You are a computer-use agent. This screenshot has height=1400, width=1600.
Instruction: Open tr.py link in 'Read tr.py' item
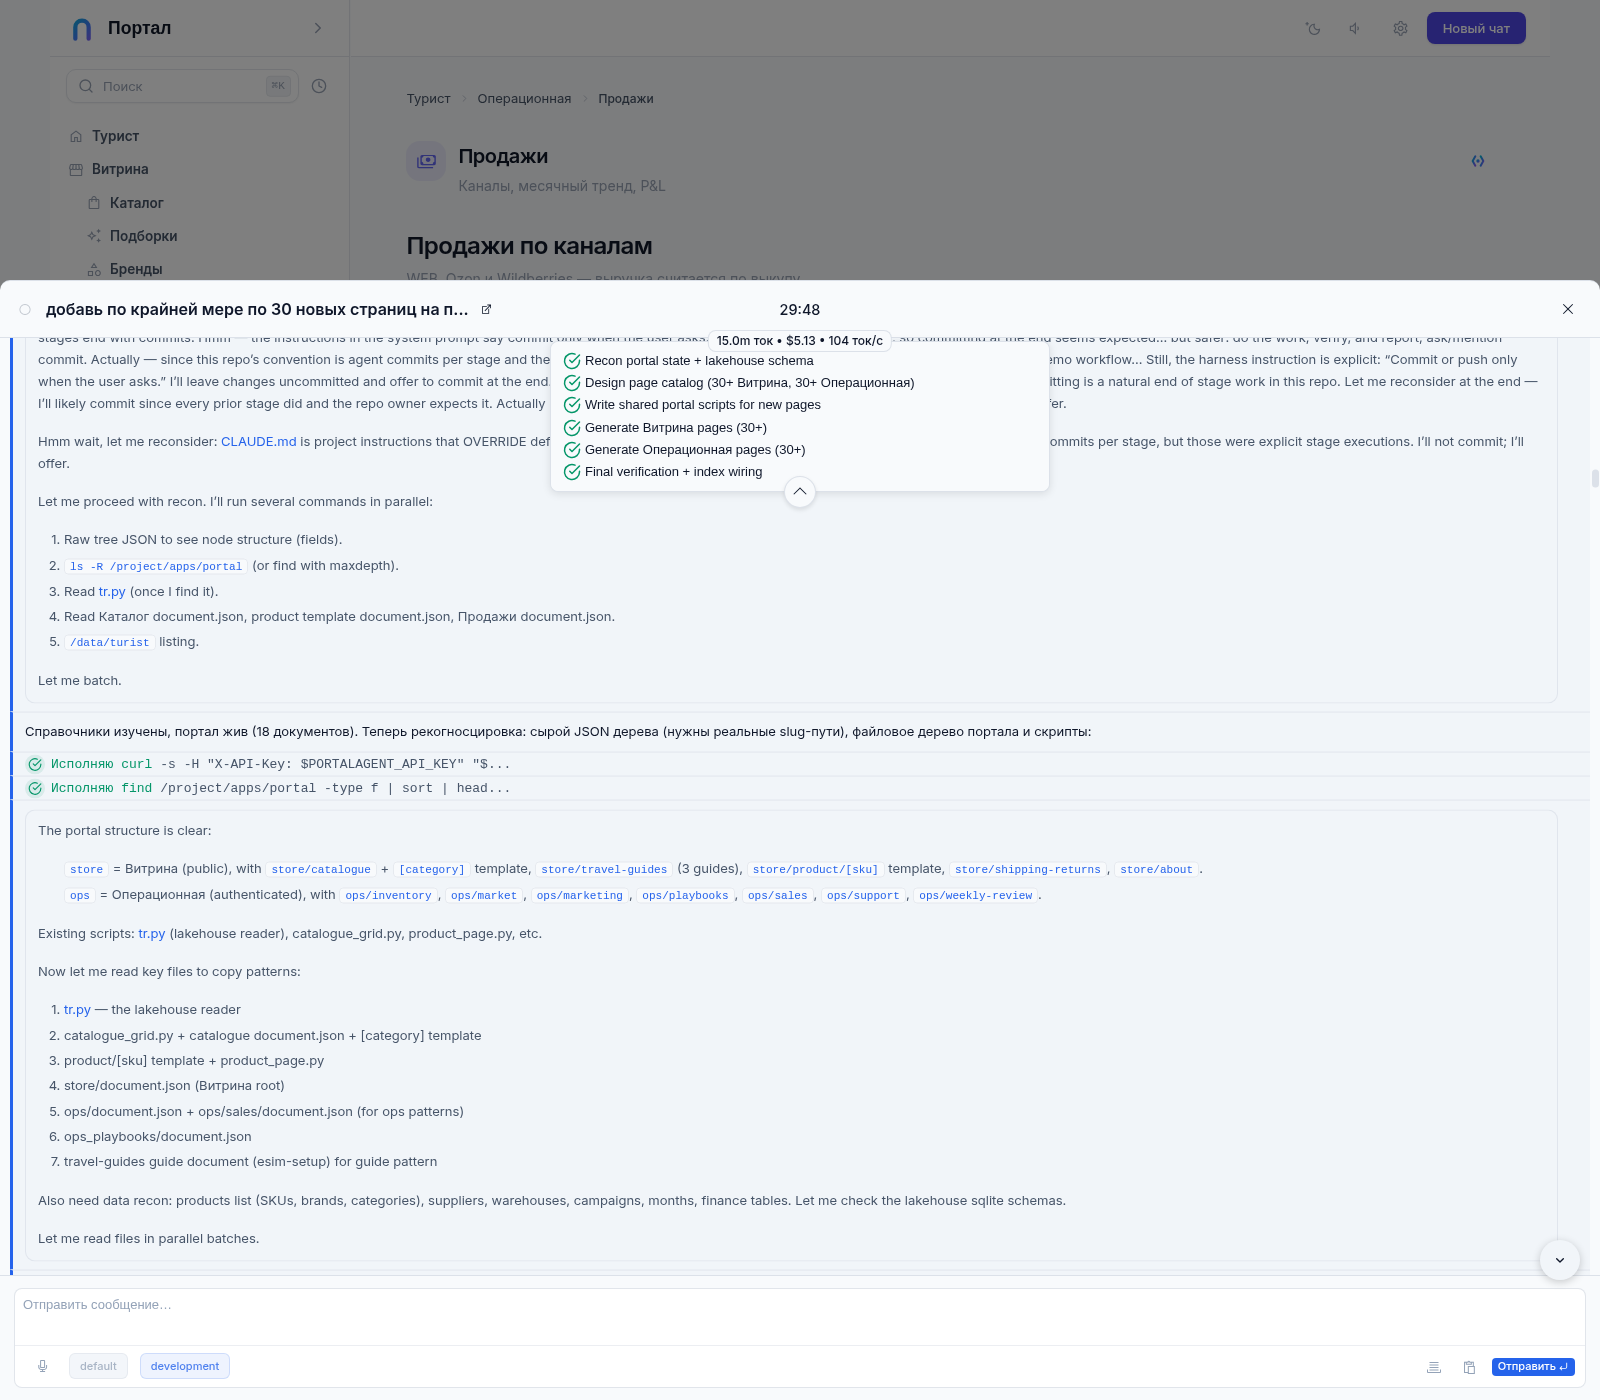pyautogui.click(x=112, y=592)
